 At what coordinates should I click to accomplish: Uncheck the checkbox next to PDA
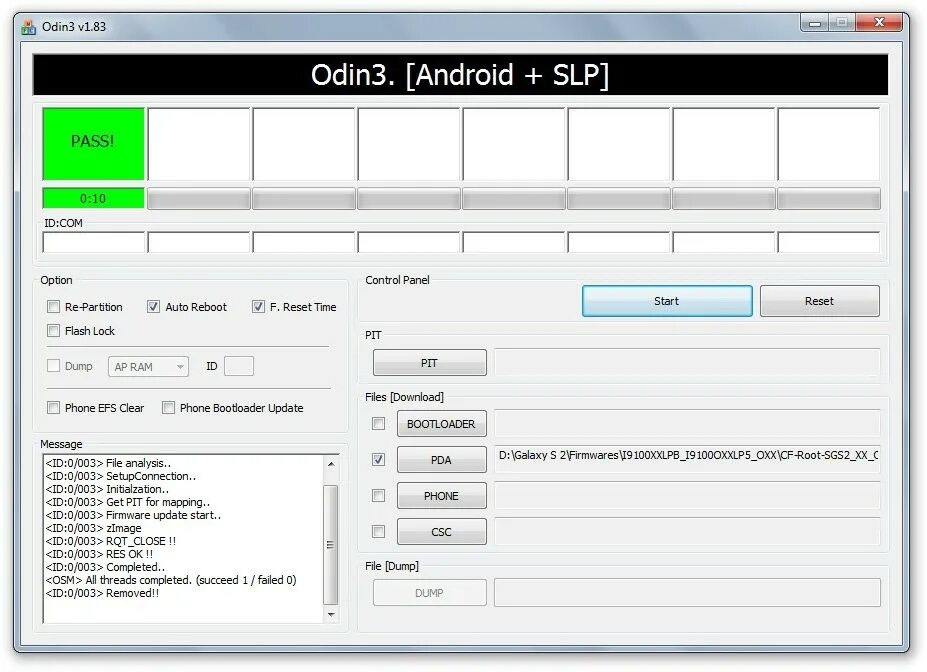pos(378,459)
